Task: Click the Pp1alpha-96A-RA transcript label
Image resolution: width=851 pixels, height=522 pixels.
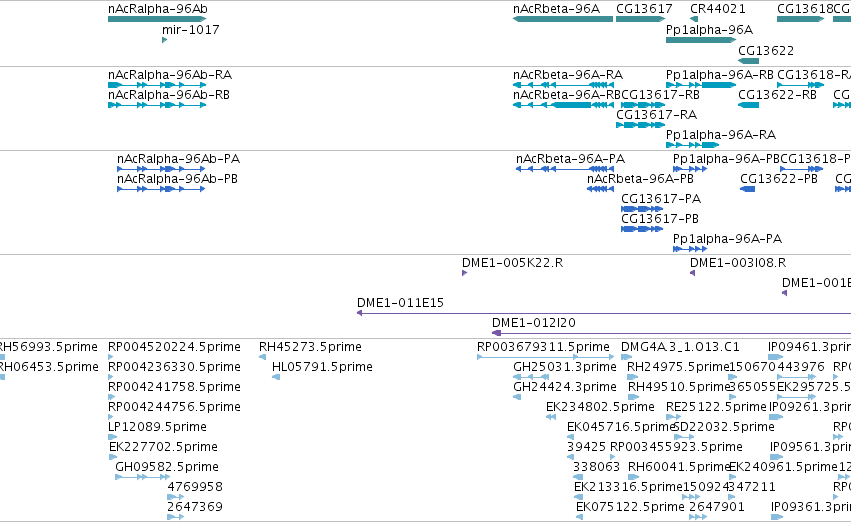Action: point(721,135)
